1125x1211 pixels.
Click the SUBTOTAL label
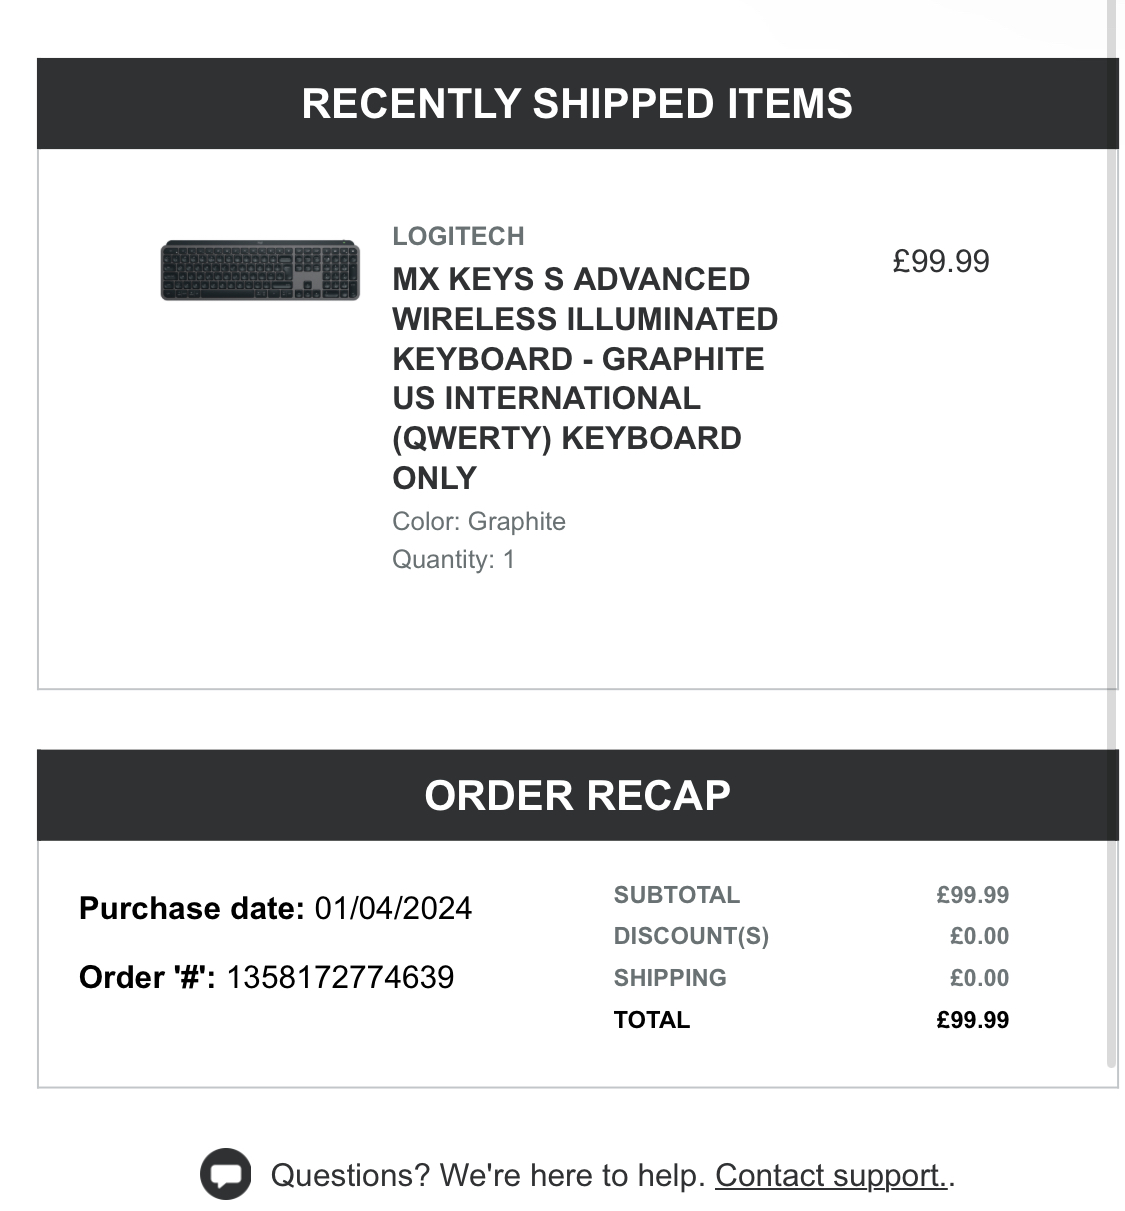click(677, 895)
